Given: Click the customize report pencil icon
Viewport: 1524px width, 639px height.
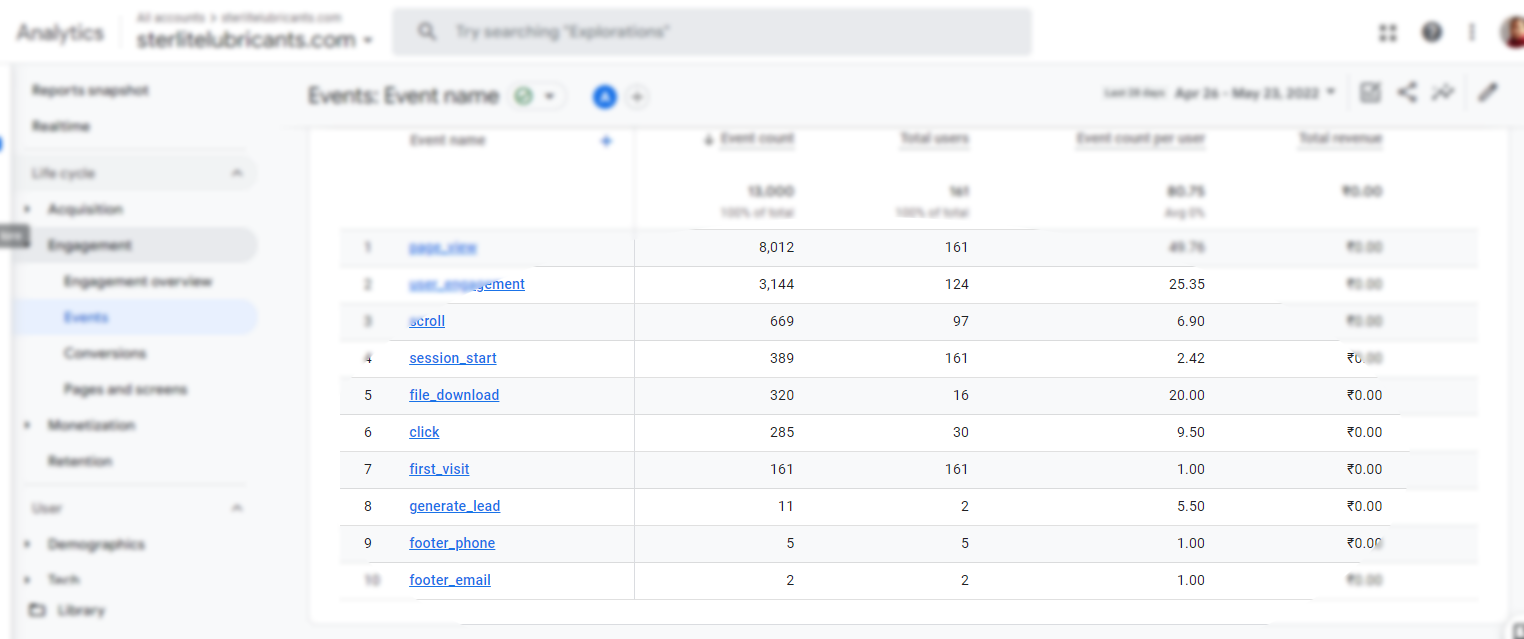Looking at the screenshot, I should tap(1488, 93).
